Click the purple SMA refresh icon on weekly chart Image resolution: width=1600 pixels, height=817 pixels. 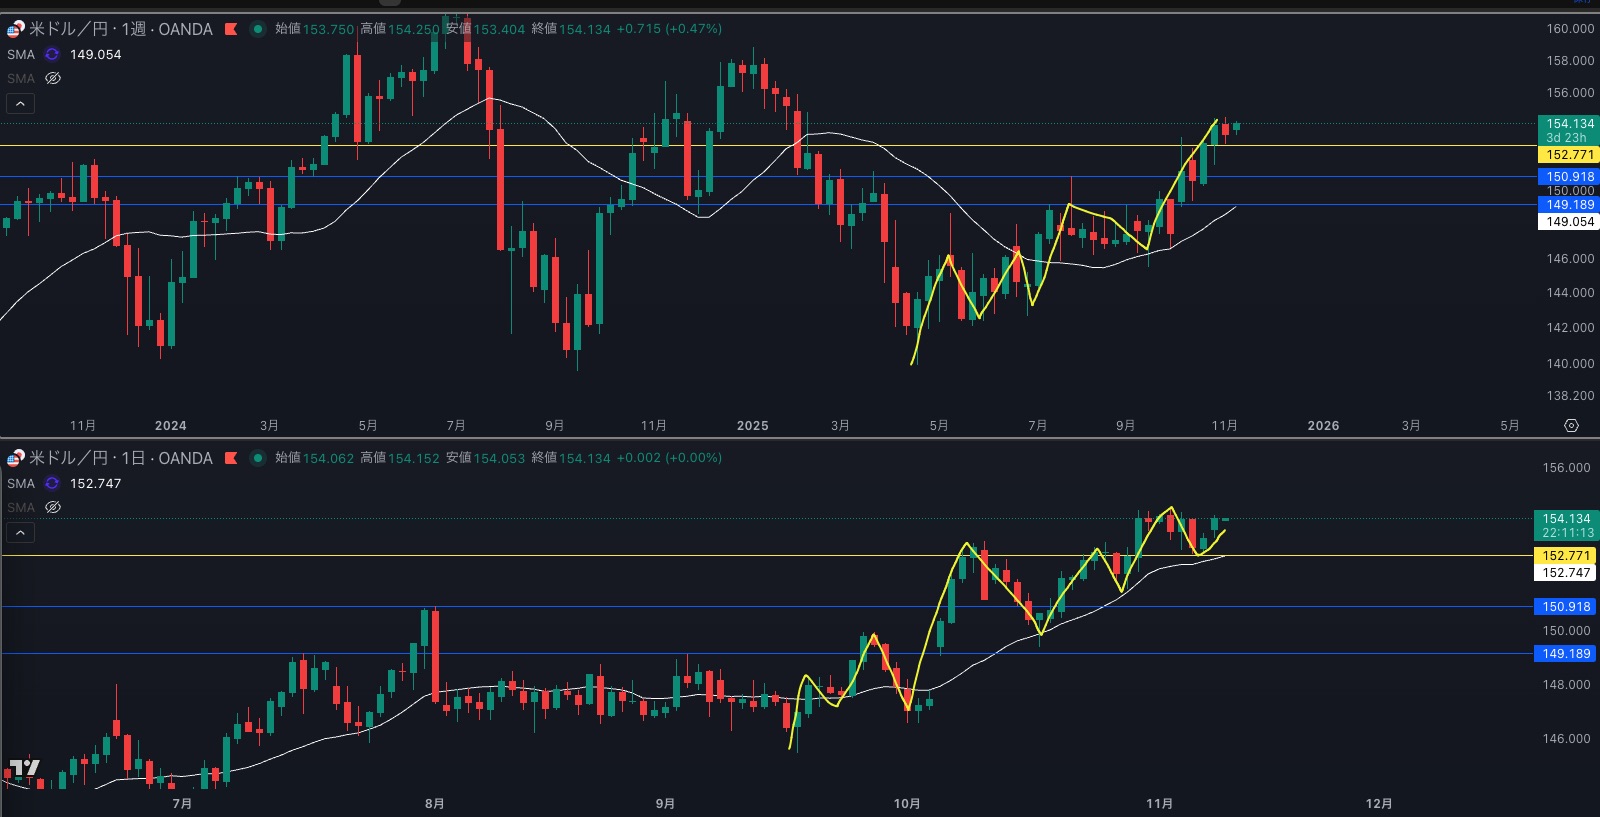52,55
